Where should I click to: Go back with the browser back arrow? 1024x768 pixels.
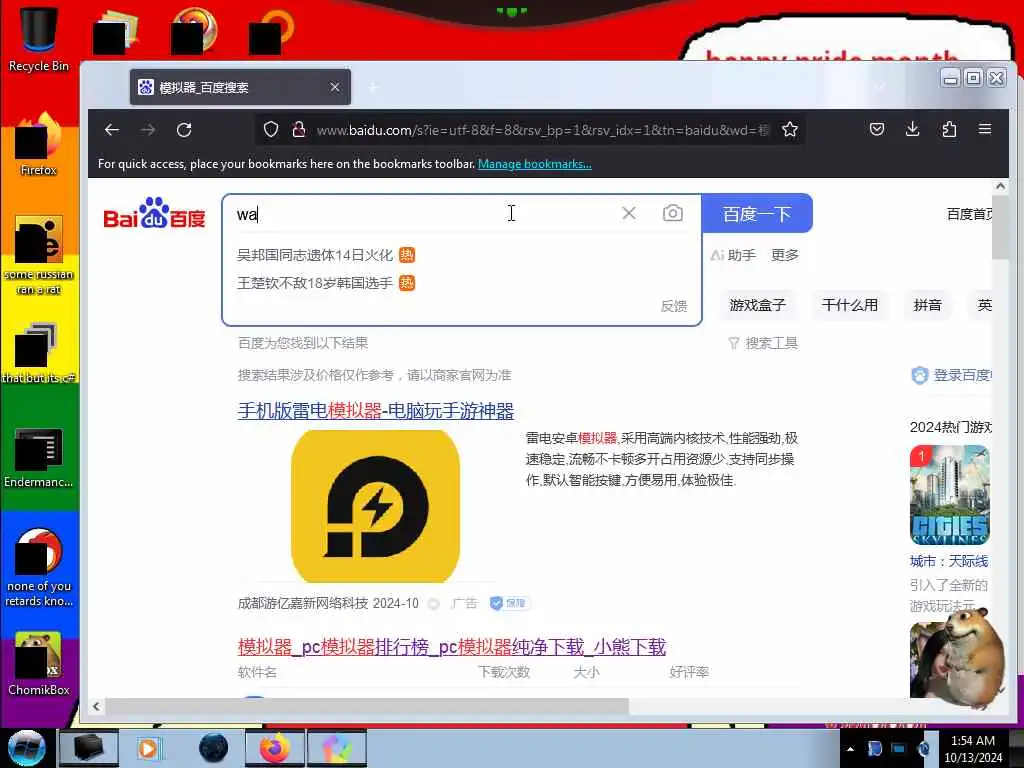pyautogui.click(x=112, y=130)
